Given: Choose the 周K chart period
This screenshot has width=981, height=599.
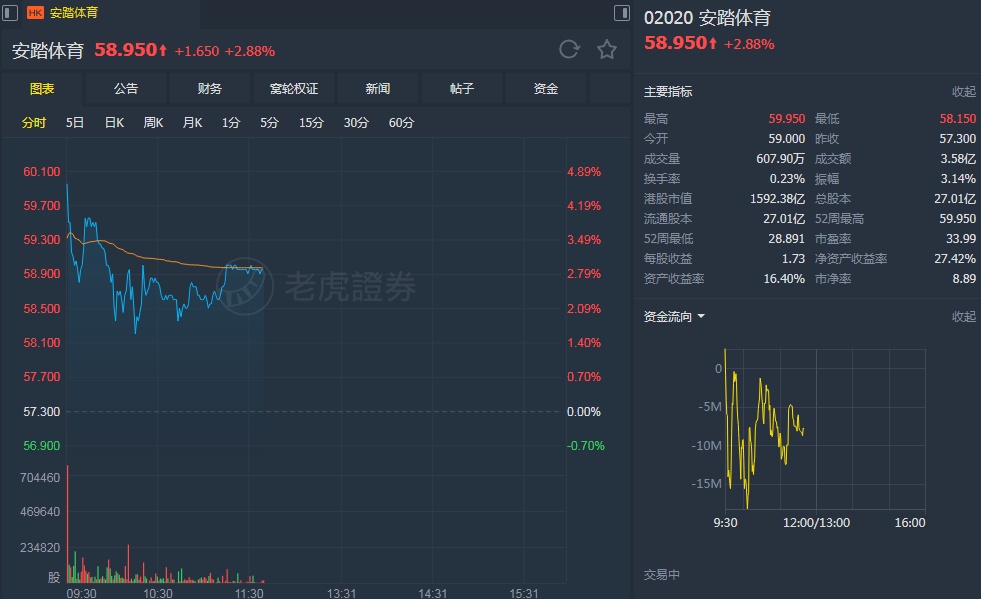Looking at the screenshot, I should 153,123.
